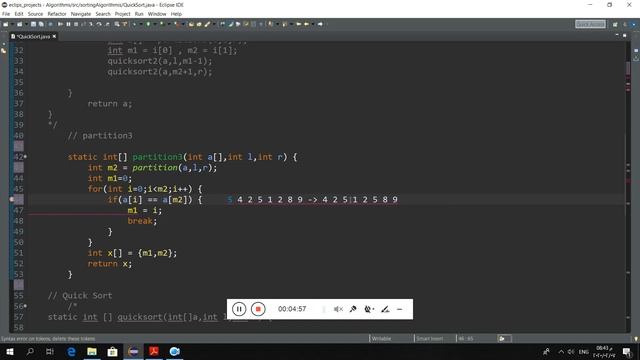Open the Windows notification center
Image resolution: width=640 pixels, height=360 pixels.
click(627, 351)
